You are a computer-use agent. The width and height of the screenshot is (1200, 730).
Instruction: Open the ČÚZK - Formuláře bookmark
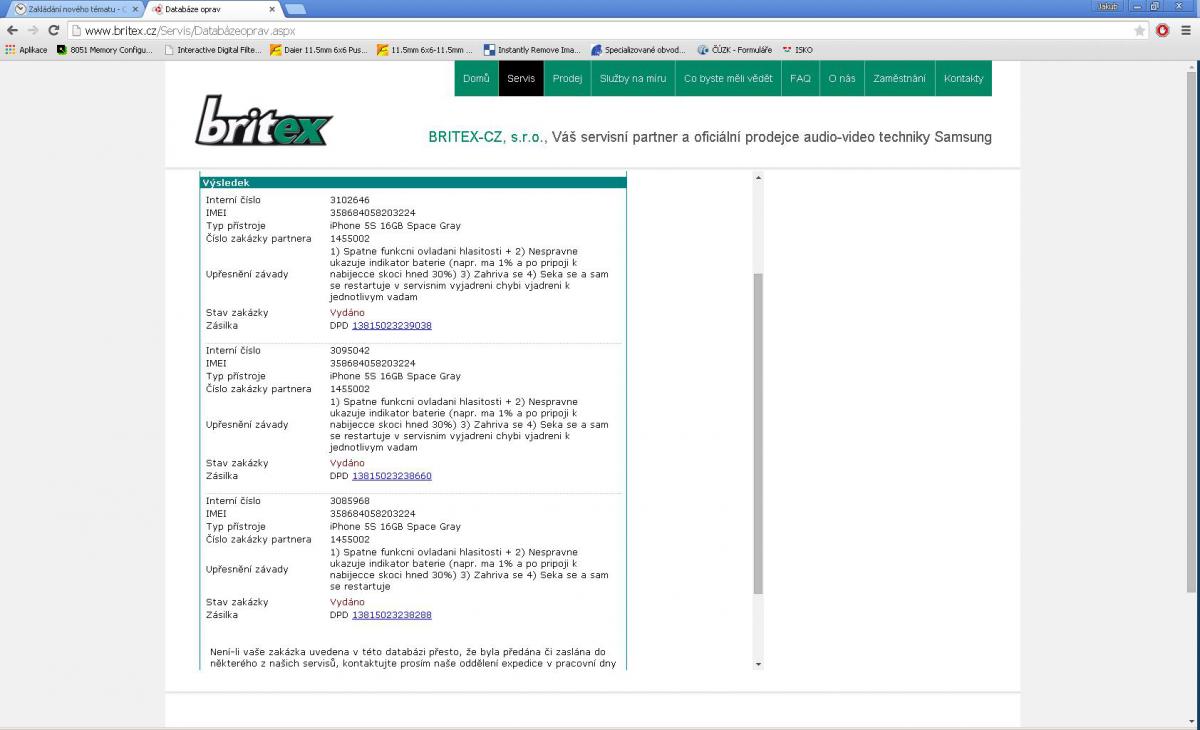(735, 49)
